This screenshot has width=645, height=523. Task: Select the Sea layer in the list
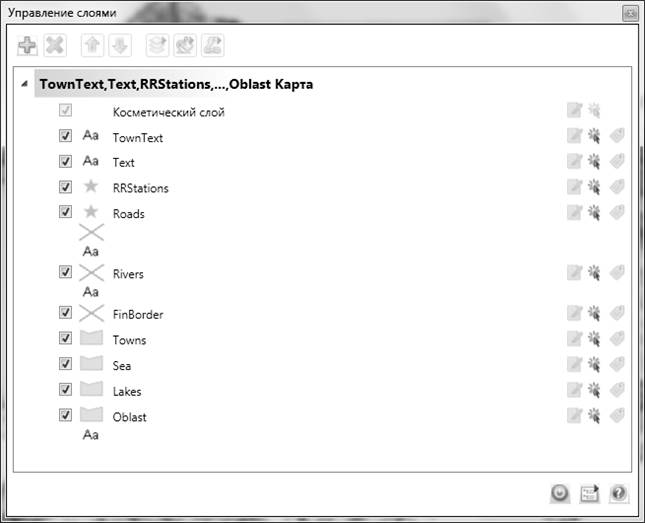click(x=122, y=366)
